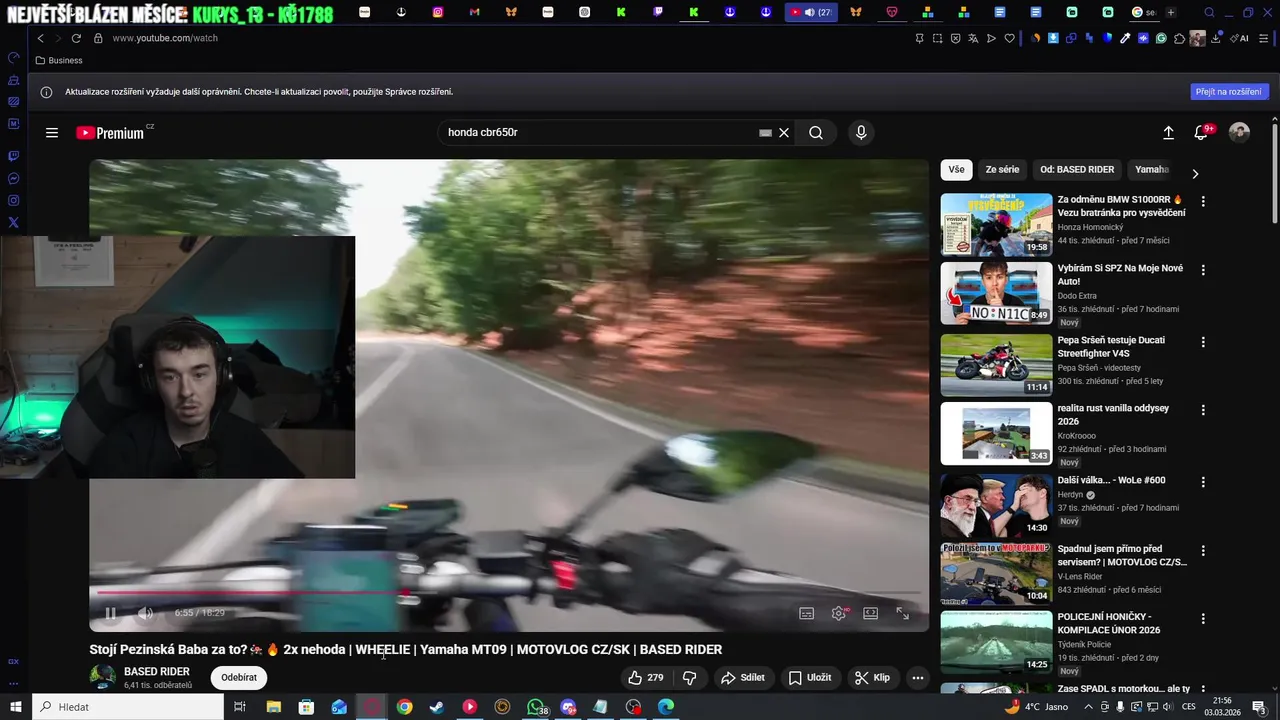Open BMW S1000RR video thumbnail
This screenshot has height=720, width=1280.
(x=996, y=225)
